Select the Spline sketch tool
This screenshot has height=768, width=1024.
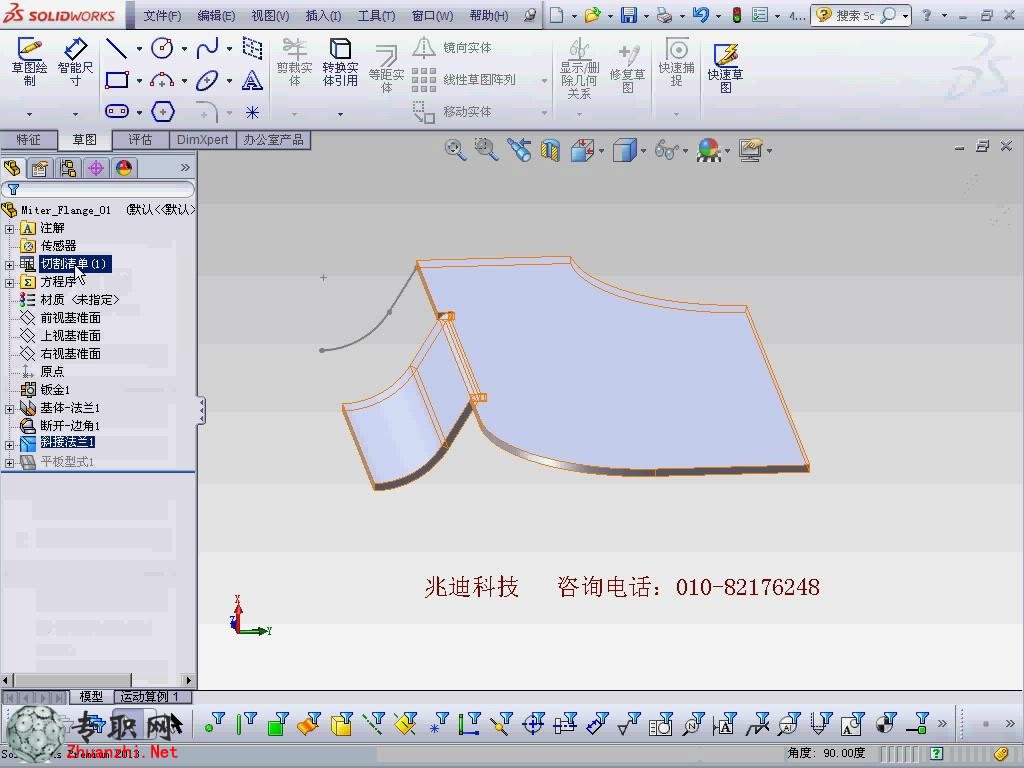[x=208, y=48]
